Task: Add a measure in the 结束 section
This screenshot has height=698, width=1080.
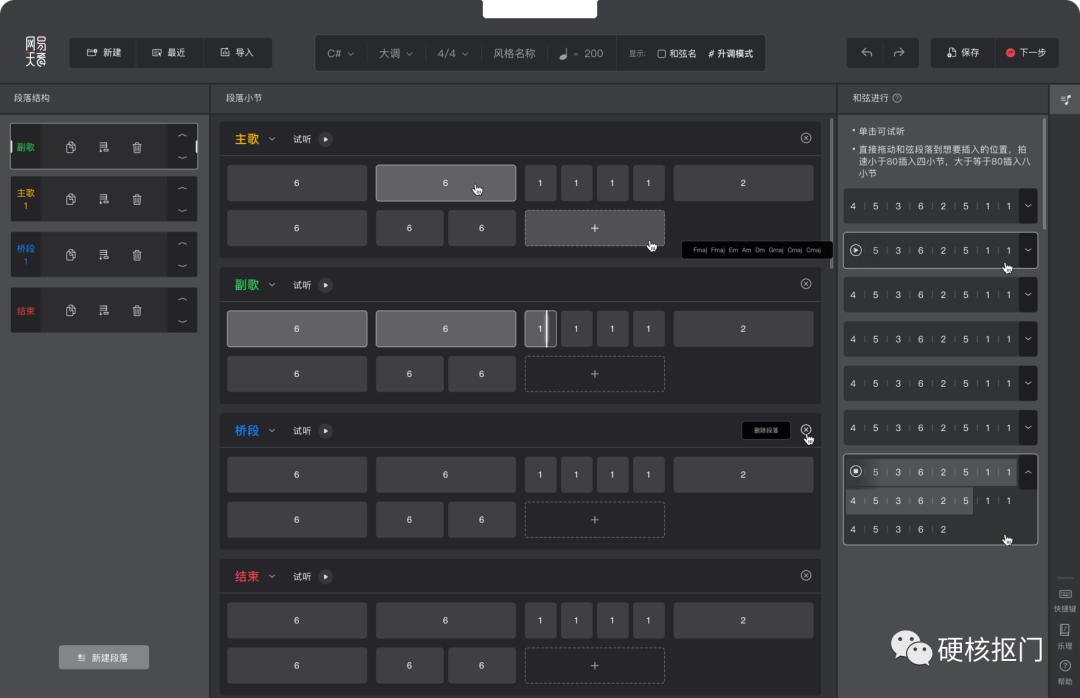Action: click(594, 666)
